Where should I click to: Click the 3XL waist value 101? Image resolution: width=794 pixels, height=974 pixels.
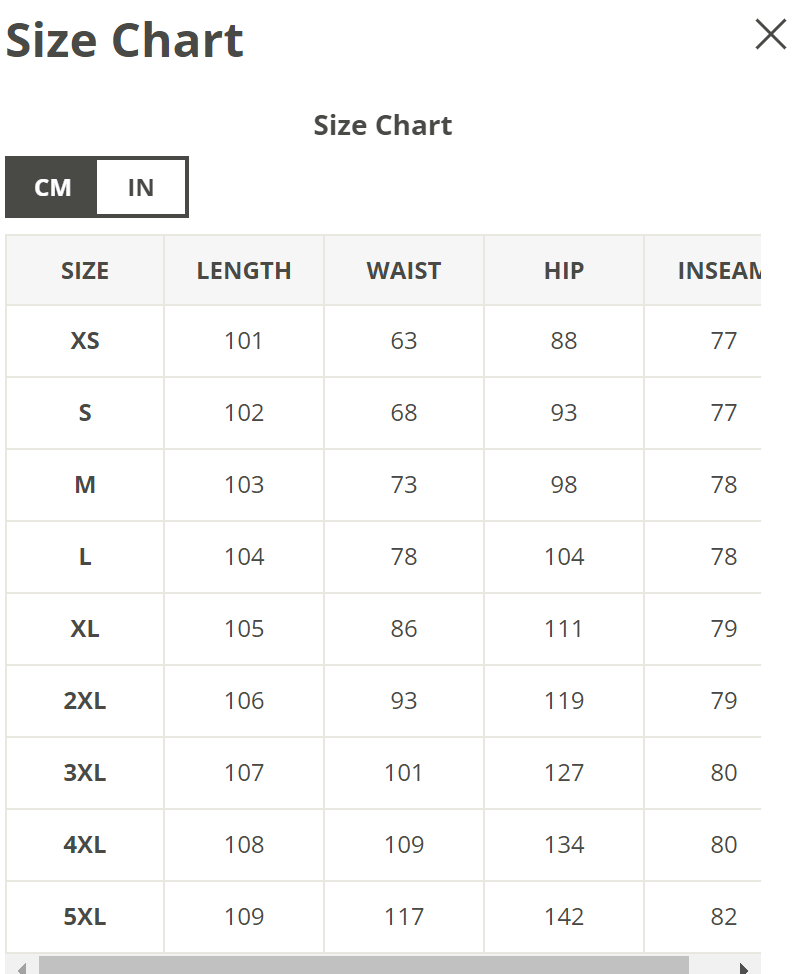click(404, 773)
